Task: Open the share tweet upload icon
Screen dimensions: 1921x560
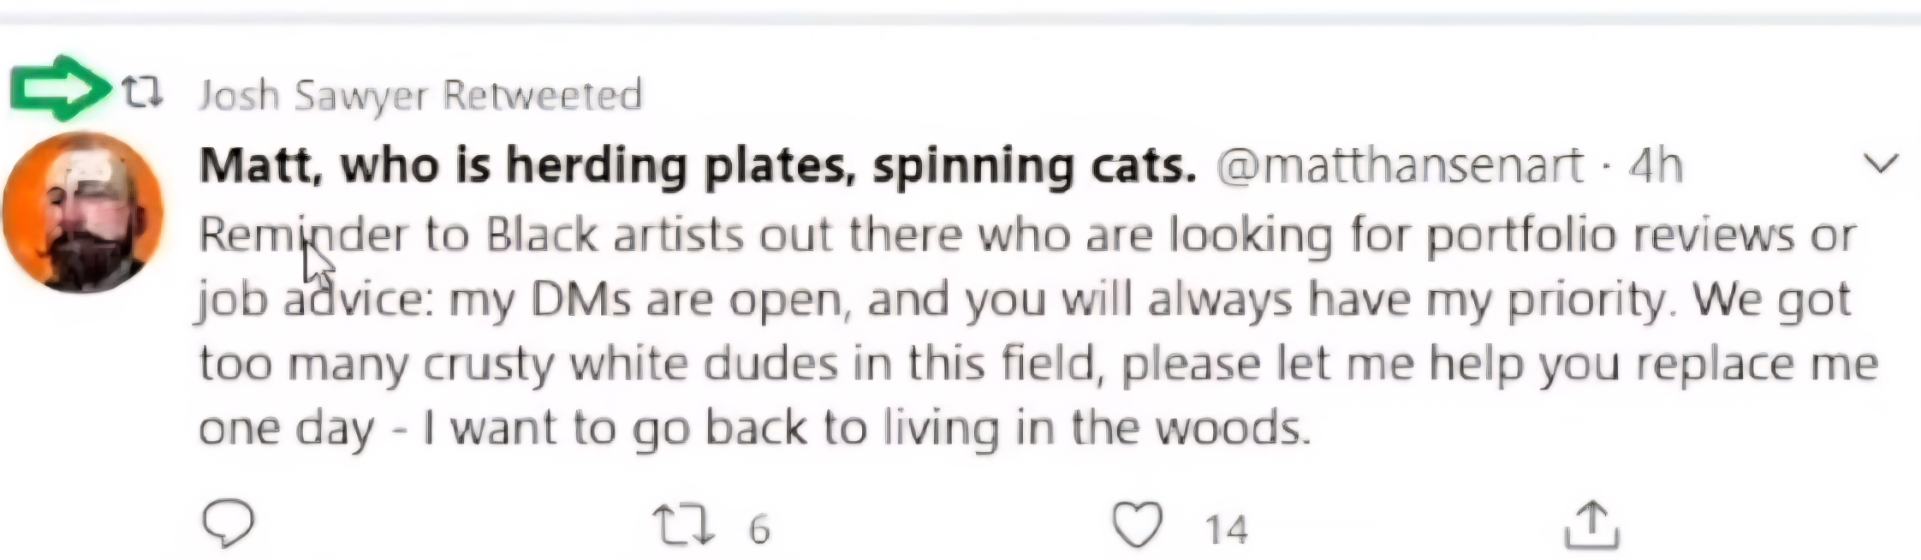Action: click(1591, 525)
